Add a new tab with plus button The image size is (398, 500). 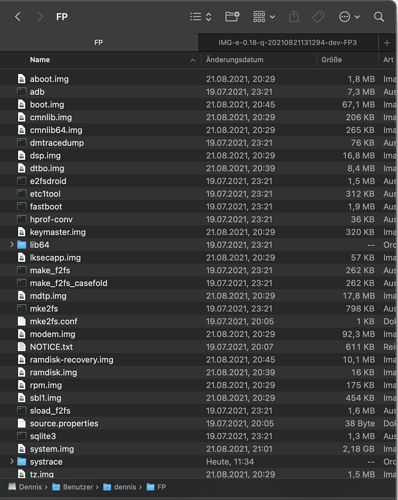[x=387, y=43]
